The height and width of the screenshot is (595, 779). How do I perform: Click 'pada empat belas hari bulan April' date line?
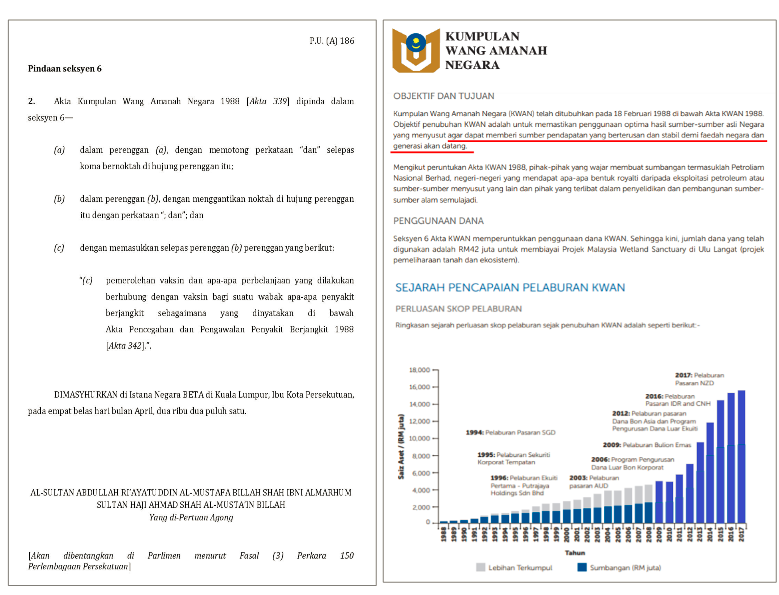[x=137, y=411]
